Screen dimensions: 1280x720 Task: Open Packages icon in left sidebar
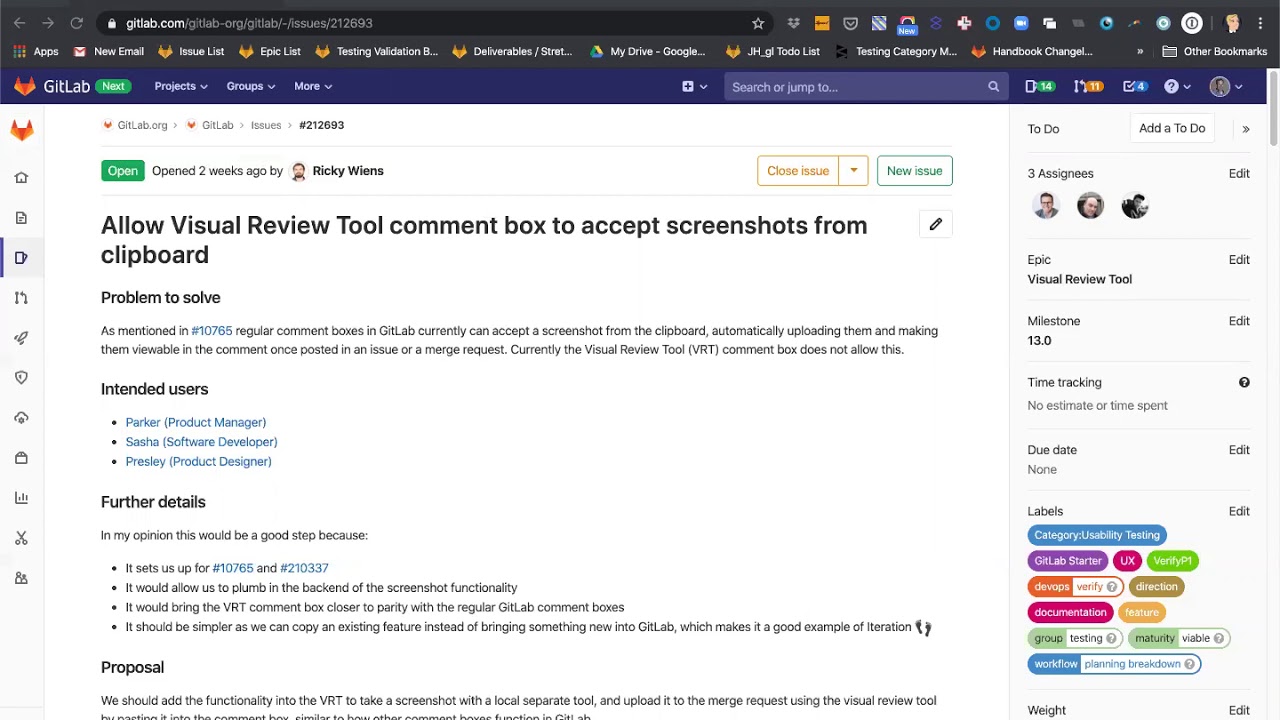pyautogui.click(x=21, y=458)
